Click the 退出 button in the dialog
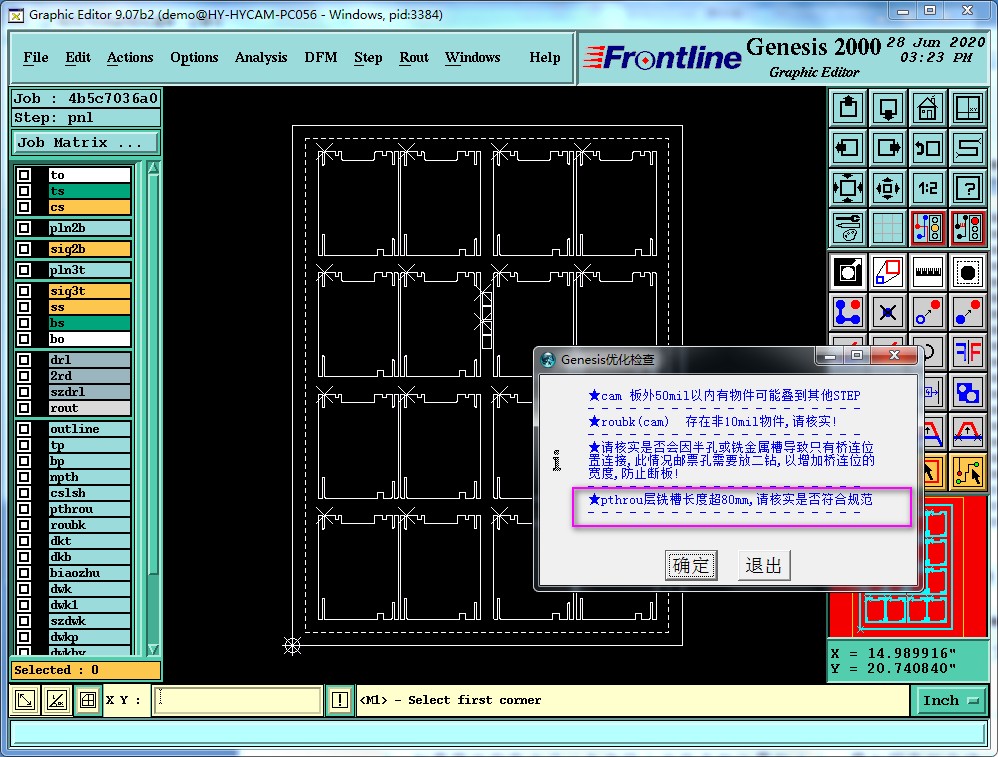Viewport: 998px width, 757px height. (x=764, y=565)
